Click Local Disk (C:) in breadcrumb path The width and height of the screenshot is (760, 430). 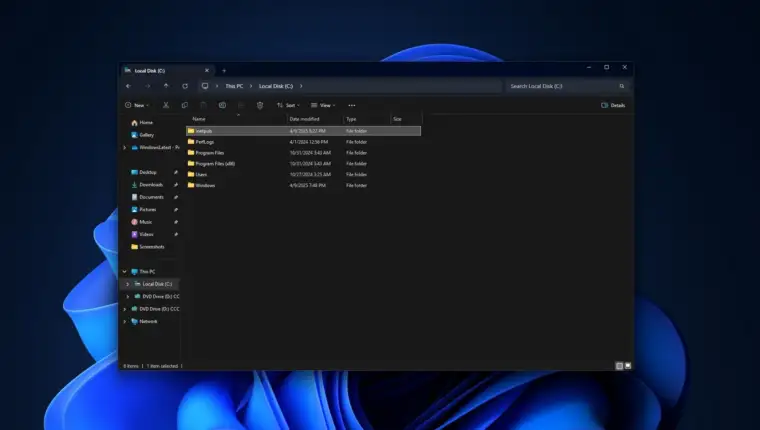276,86
